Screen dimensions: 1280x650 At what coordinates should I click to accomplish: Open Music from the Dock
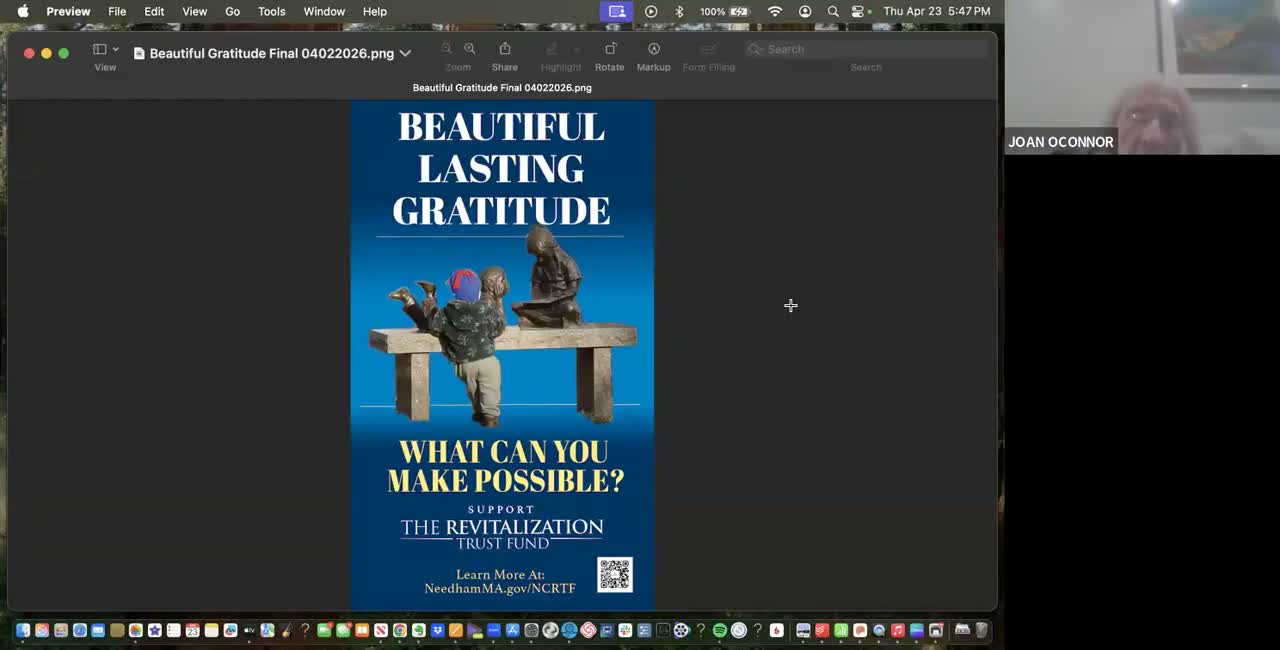(x=898, y=630)
